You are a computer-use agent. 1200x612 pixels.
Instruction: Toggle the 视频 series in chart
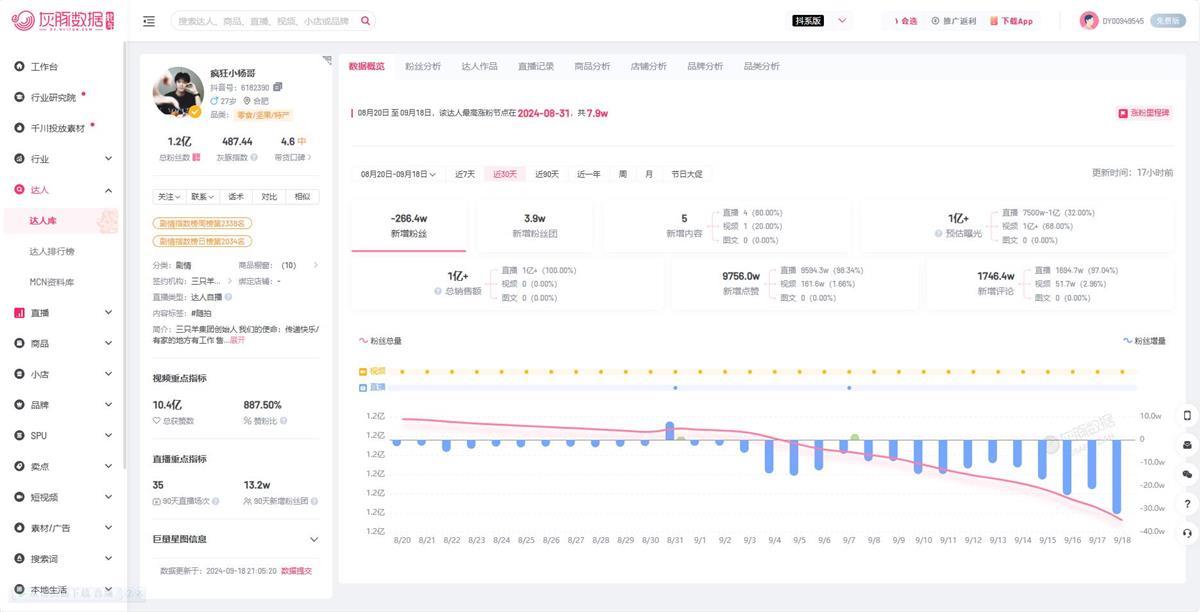tap(371, 371)
